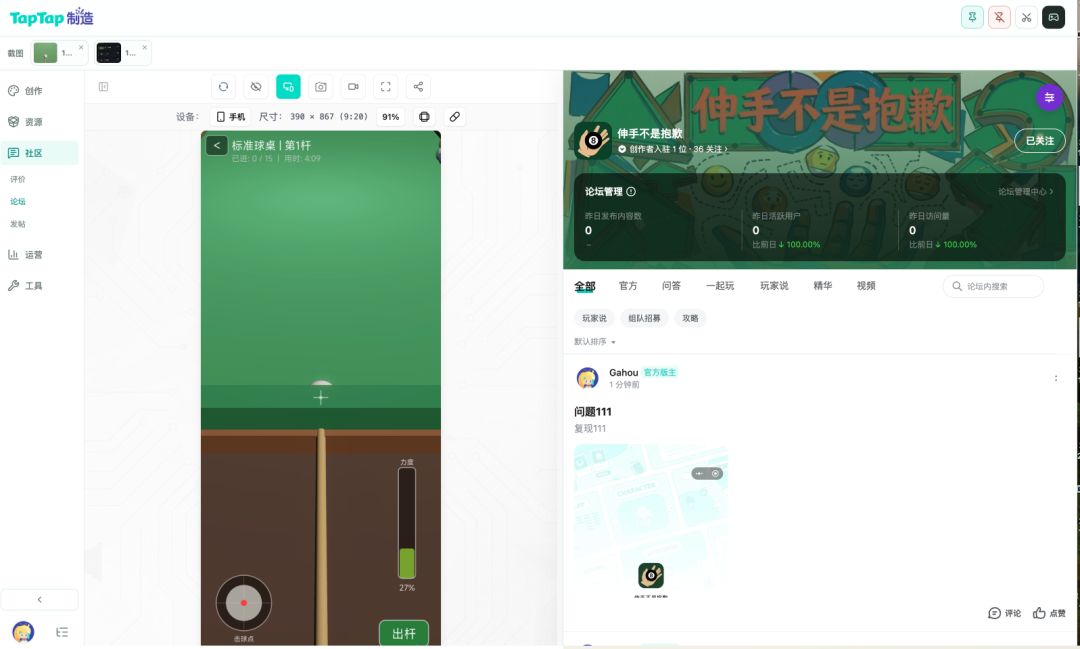Click the scissors icon in header

1026,17
